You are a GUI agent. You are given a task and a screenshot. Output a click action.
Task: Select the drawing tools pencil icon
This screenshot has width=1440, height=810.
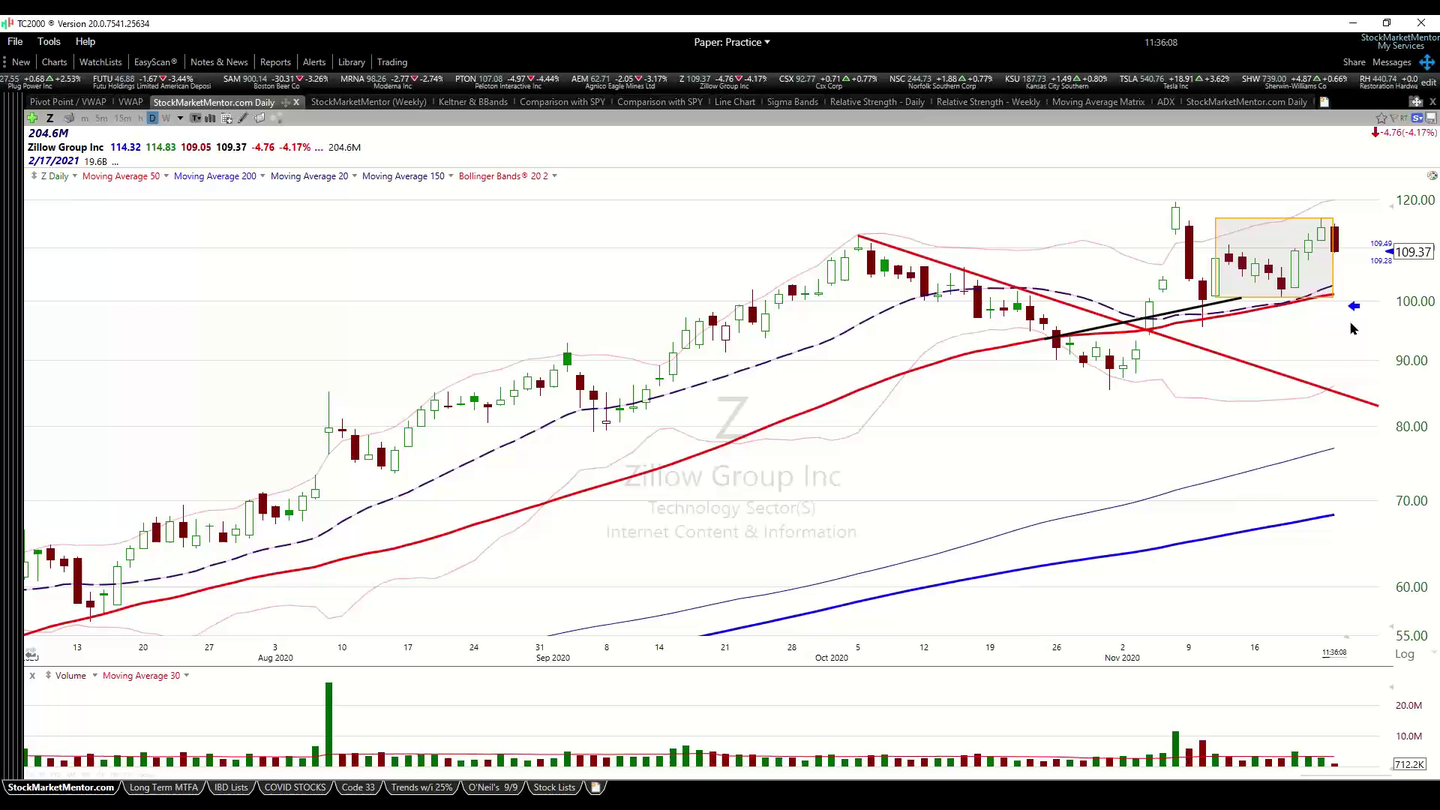coord(243,118)
